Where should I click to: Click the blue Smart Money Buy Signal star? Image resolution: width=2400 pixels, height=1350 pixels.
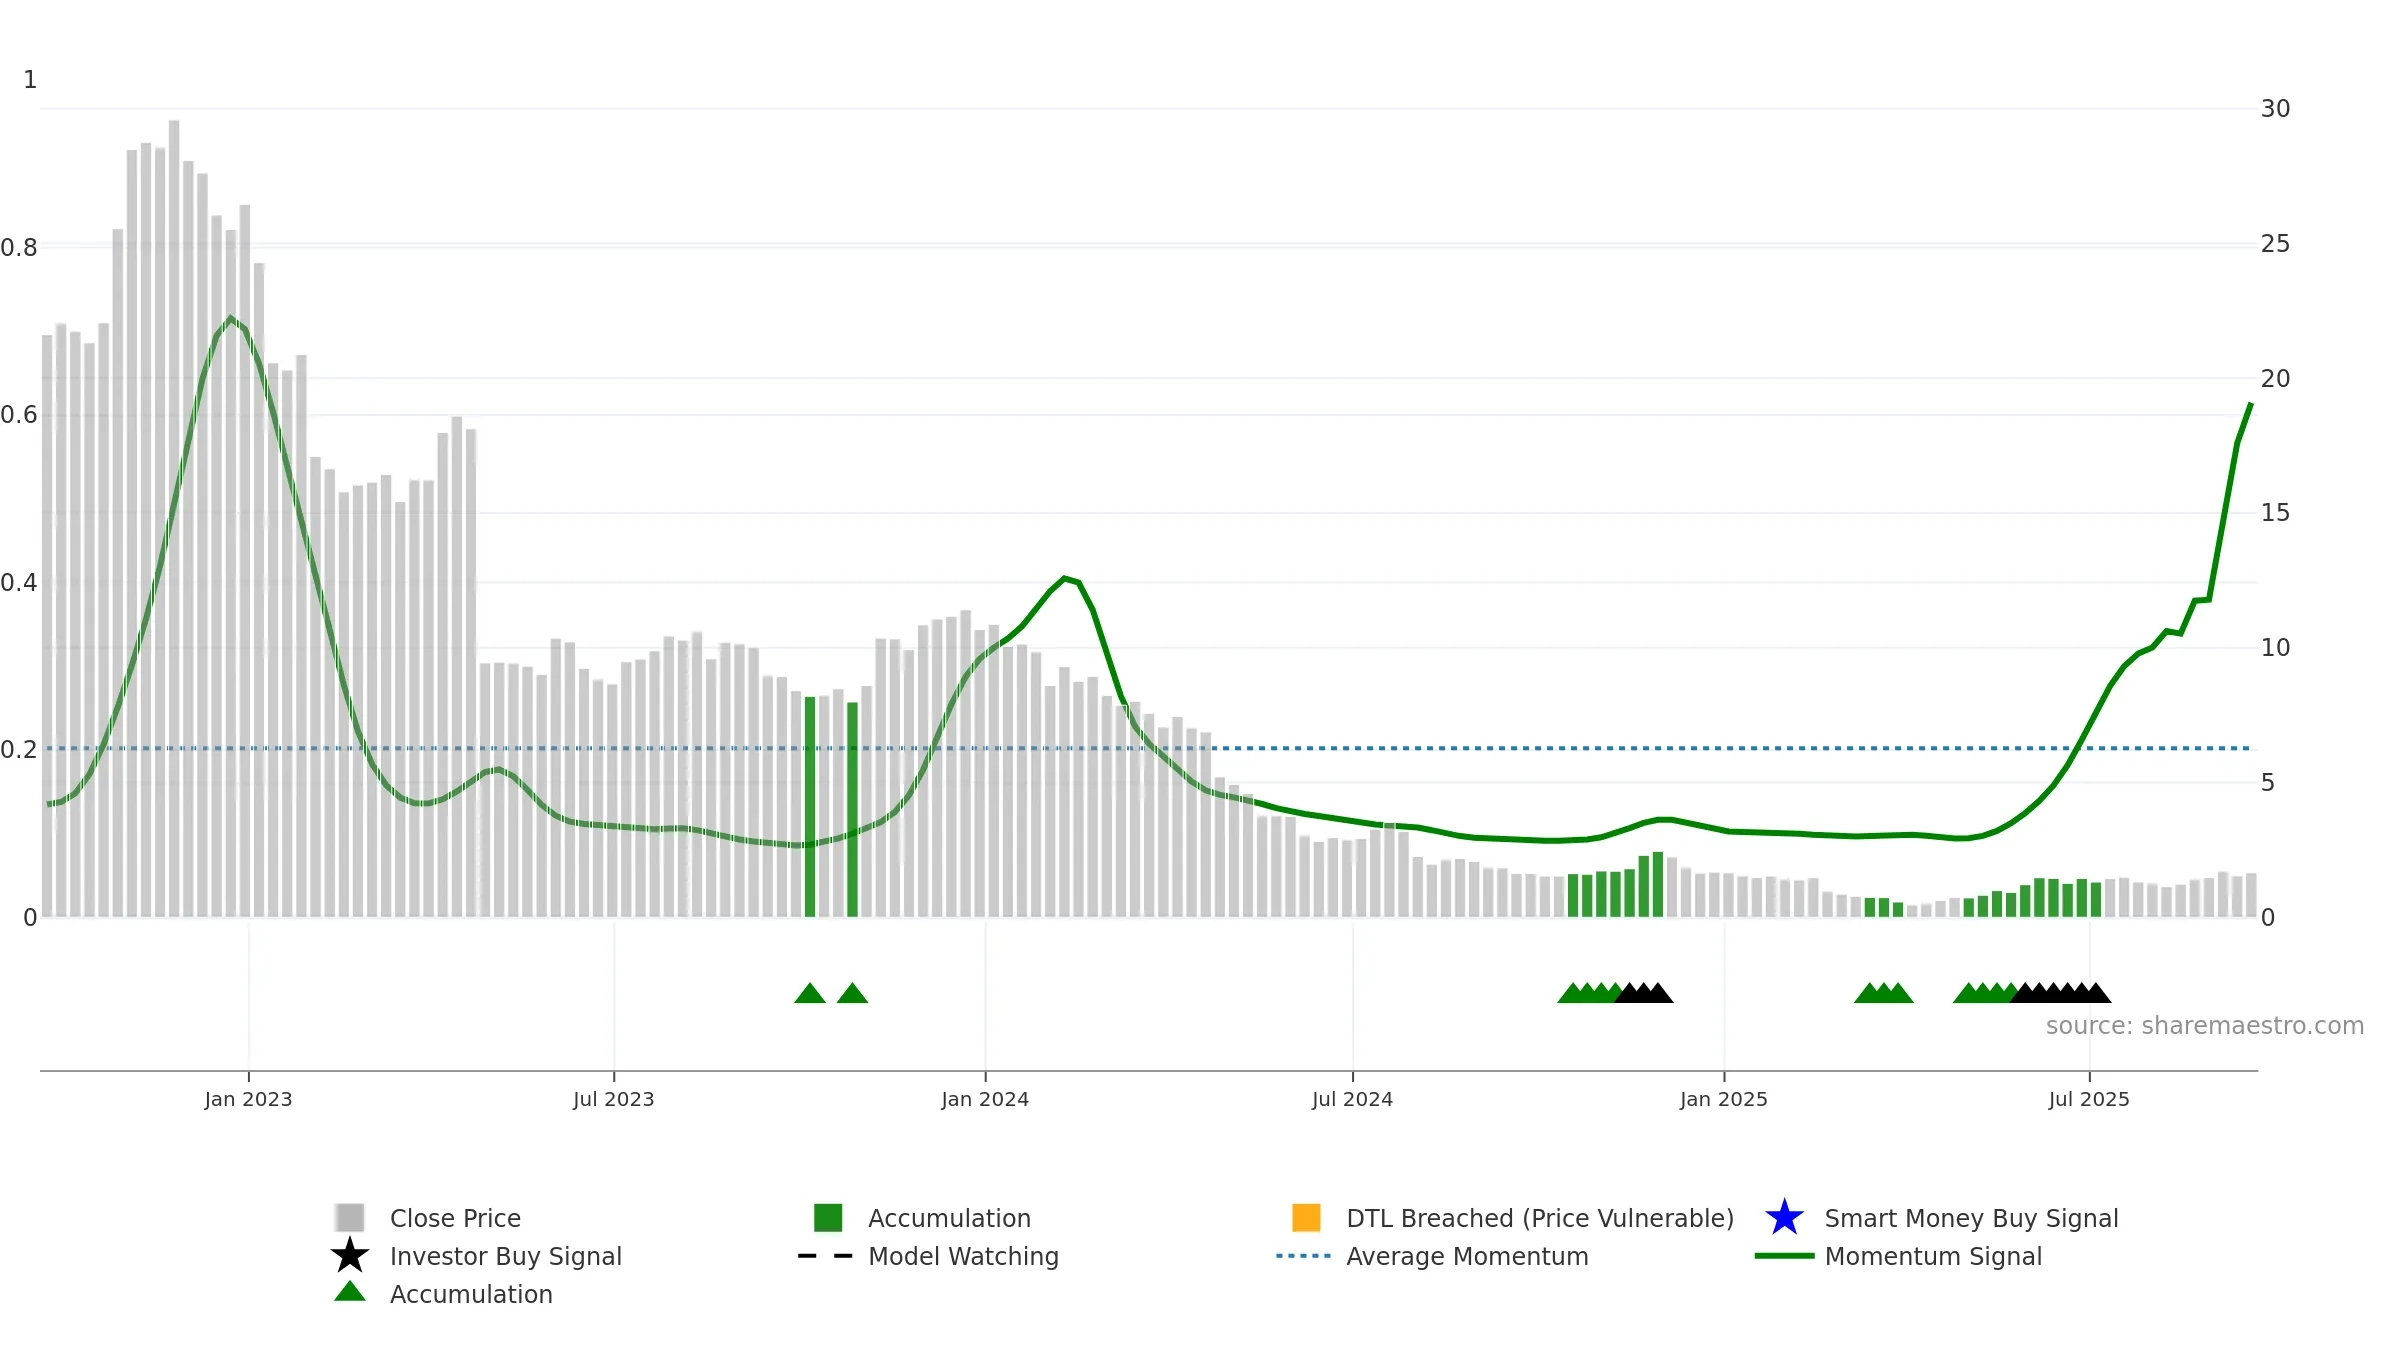pos(1784,1217)
